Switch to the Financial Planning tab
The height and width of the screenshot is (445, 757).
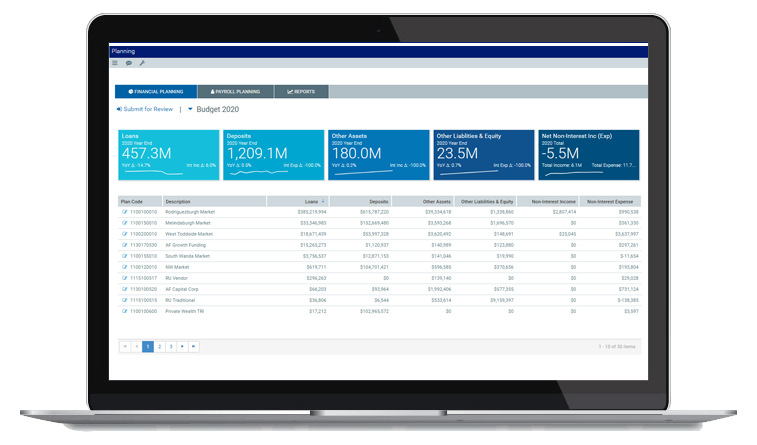[156, 91]
